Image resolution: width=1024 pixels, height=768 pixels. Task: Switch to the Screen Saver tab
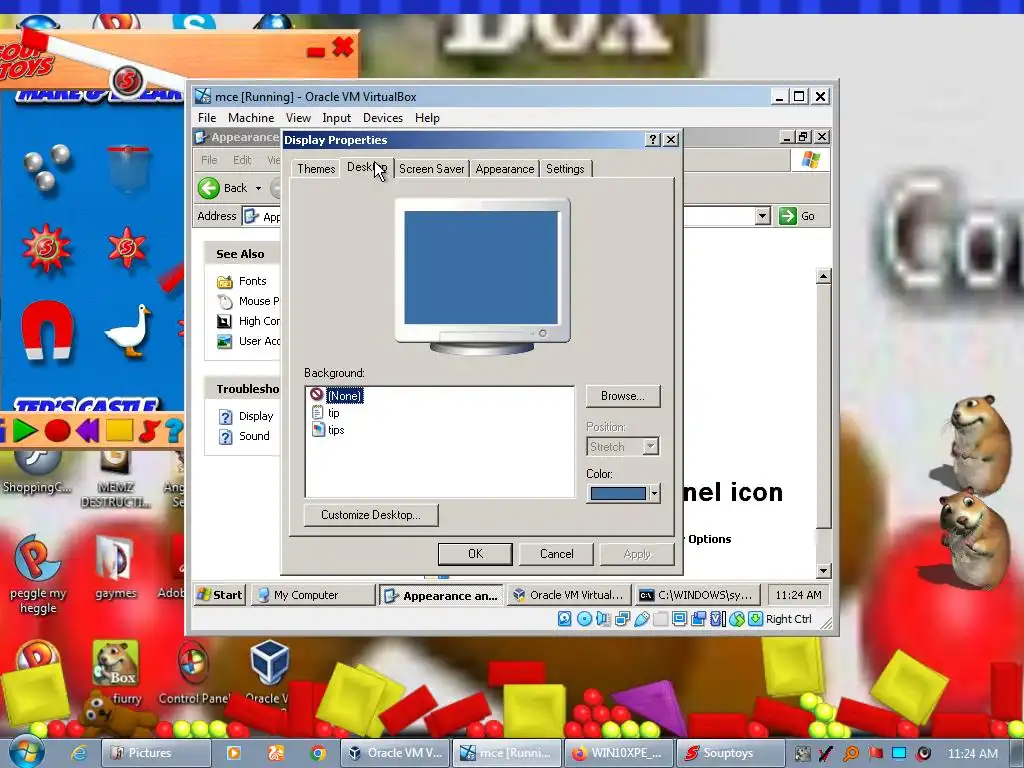pyautogui.click(x=432, y=168)
